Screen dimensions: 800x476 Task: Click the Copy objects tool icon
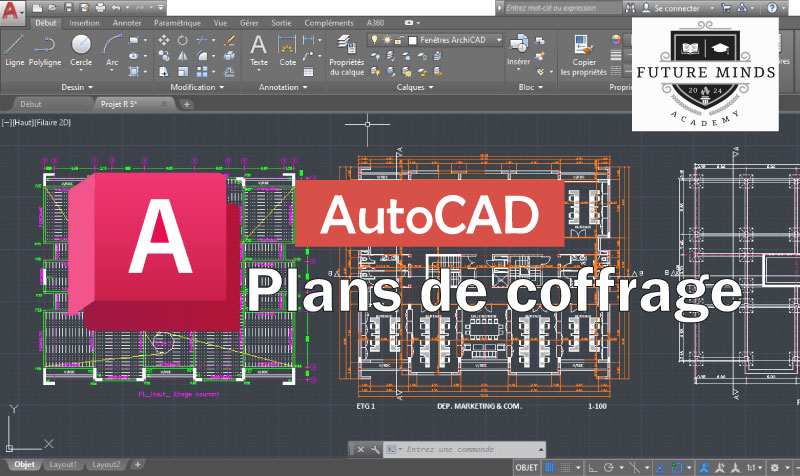pyautogui.click(x=164, y=56)
